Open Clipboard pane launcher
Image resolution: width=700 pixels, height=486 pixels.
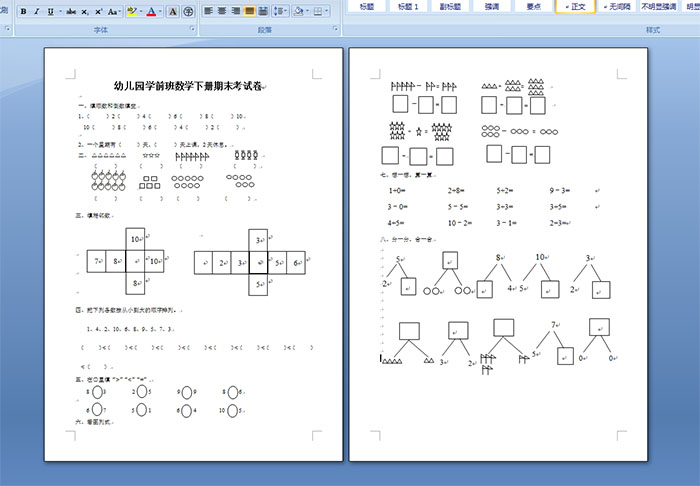point(8,29)
